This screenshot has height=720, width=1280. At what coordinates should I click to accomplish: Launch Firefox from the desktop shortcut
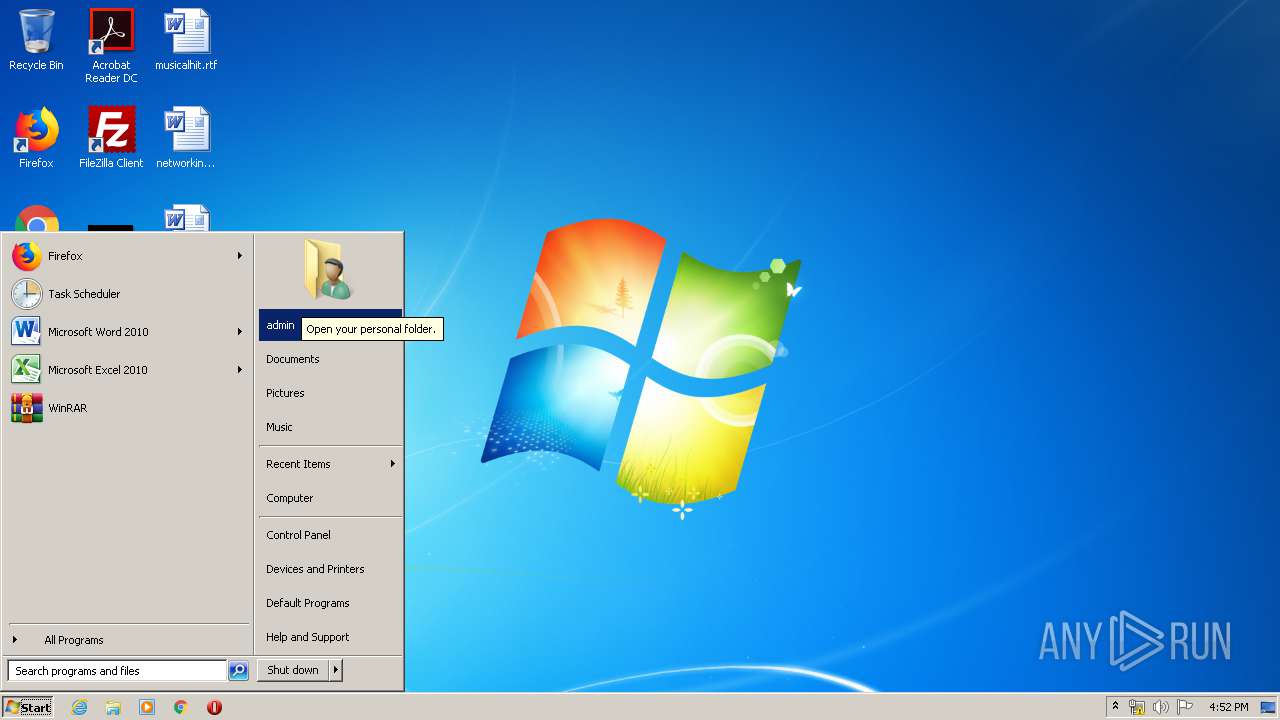click(x=36, y=138)
